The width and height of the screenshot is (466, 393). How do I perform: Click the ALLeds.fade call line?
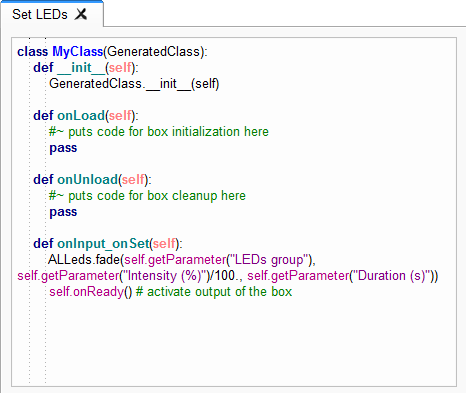pos(182,260)
